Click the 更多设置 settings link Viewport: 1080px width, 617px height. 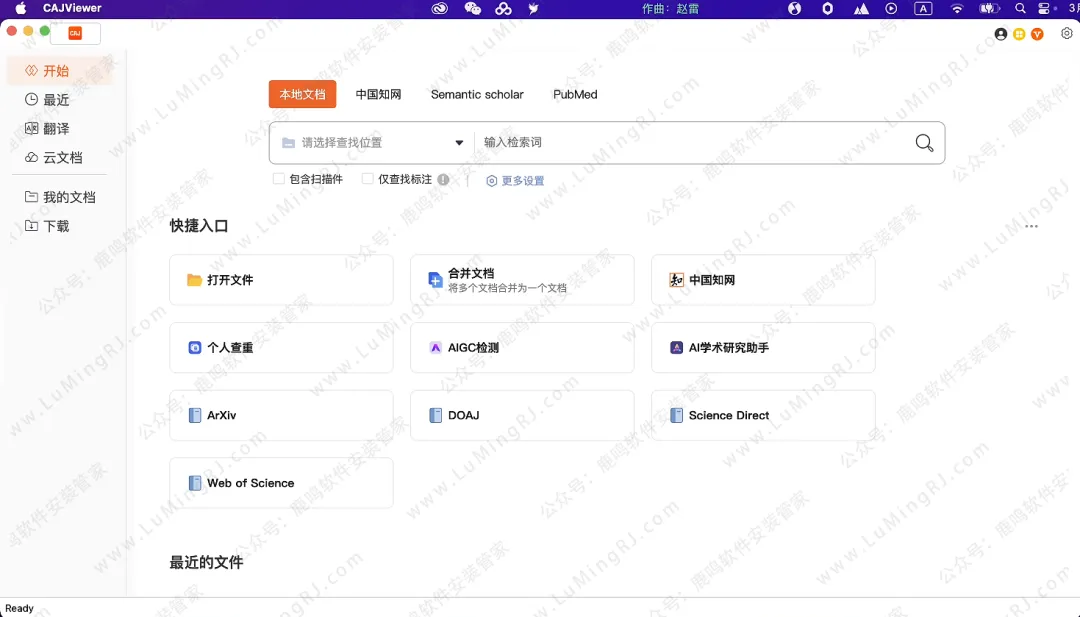521,181
